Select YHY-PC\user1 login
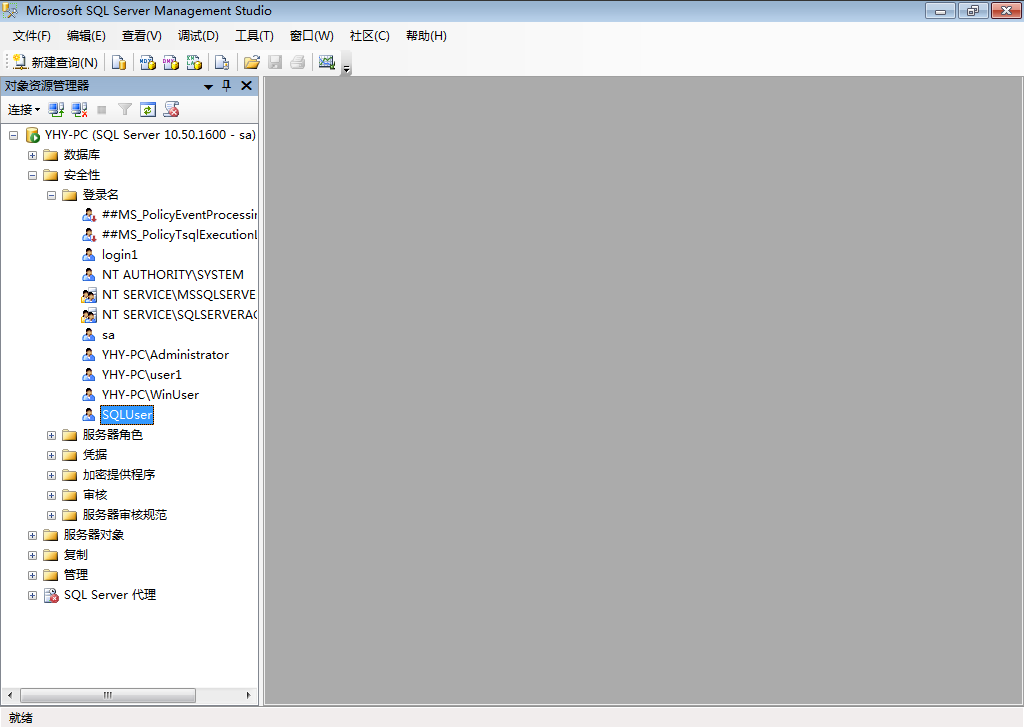Viewport: 1024px width, 728px height. tap(142, 375)
